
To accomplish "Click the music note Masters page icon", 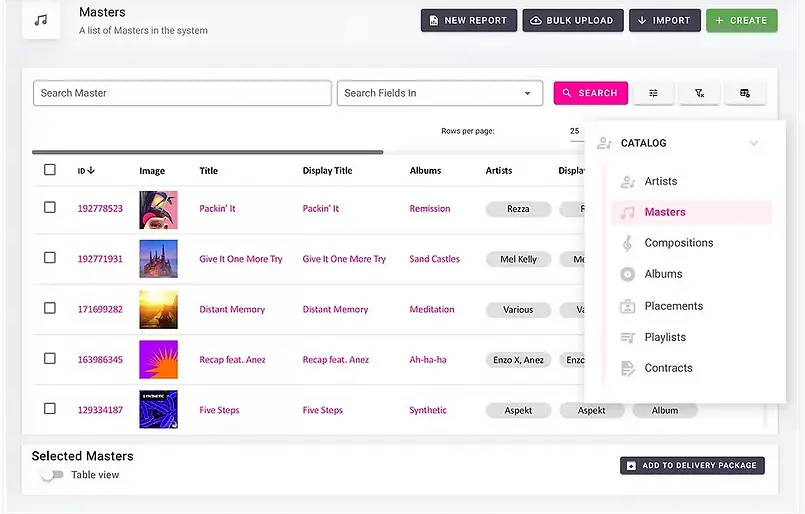I will [41, 20].
